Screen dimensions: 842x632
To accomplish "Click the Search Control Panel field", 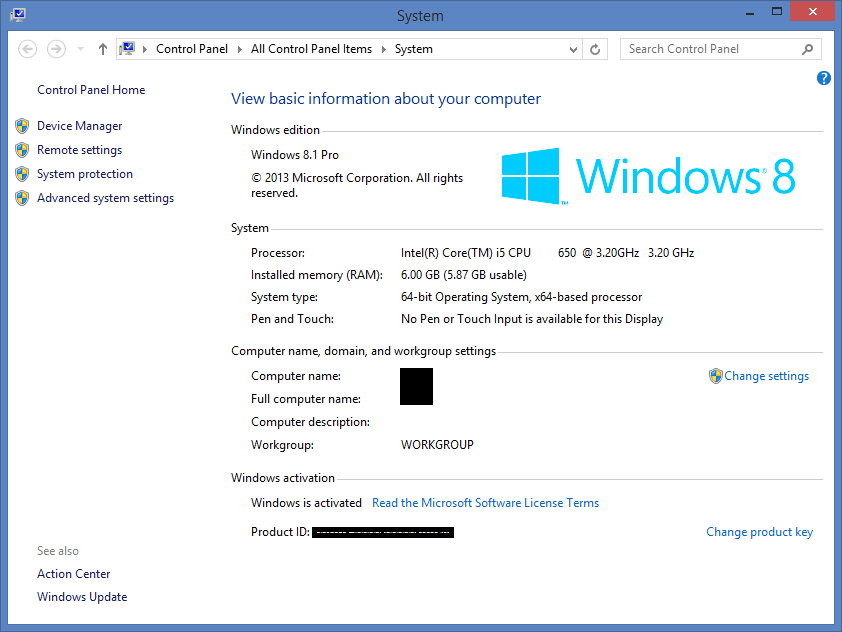I will (x=721, y=49).
